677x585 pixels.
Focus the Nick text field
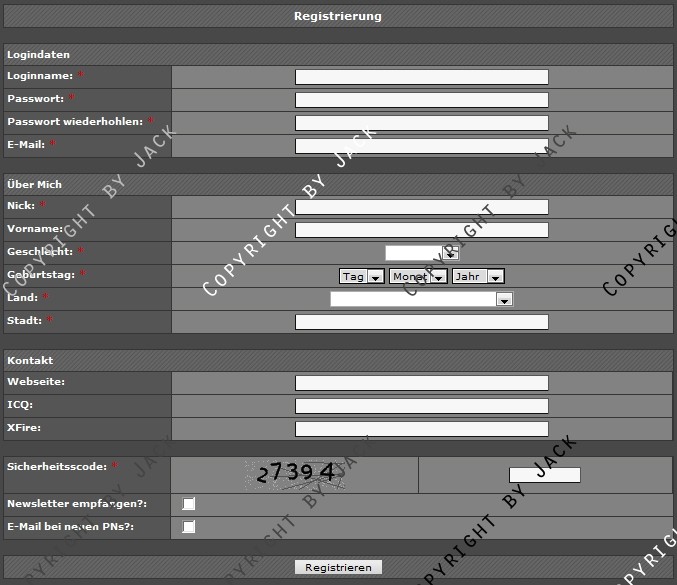pyautogui.click(x=422, y=207)
